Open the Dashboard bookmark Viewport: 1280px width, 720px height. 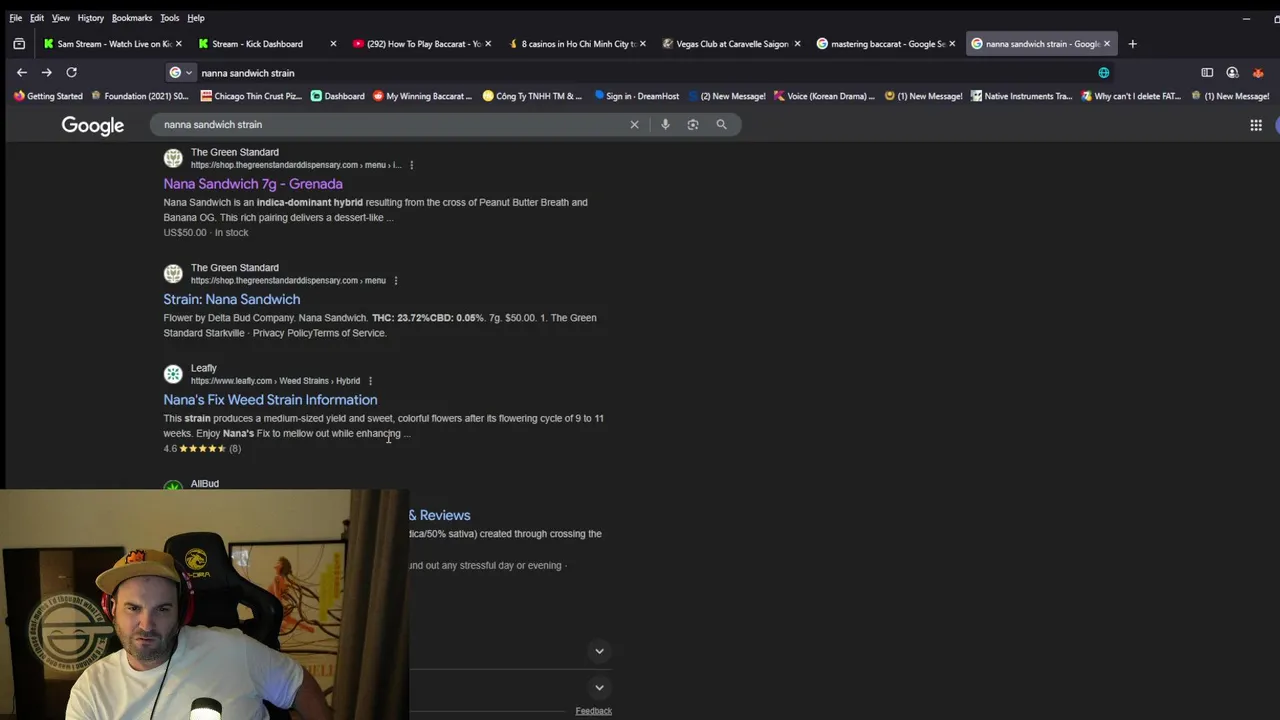click(x=338, y=96)
